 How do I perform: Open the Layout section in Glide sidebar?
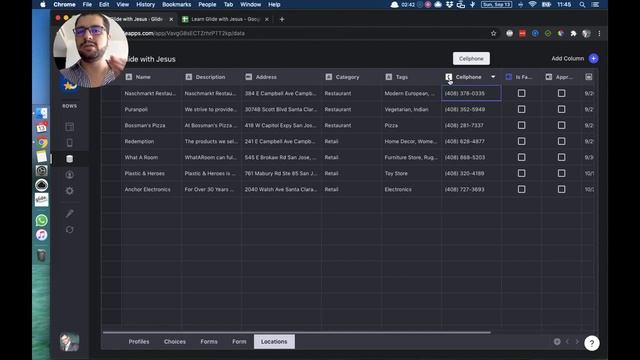click(x=69, y=127)
